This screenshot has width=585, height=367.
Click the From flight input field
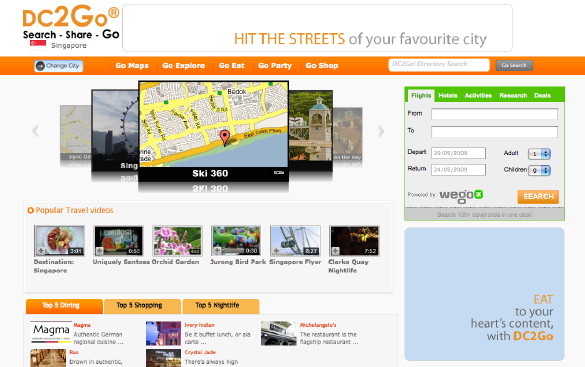[494, 114]
